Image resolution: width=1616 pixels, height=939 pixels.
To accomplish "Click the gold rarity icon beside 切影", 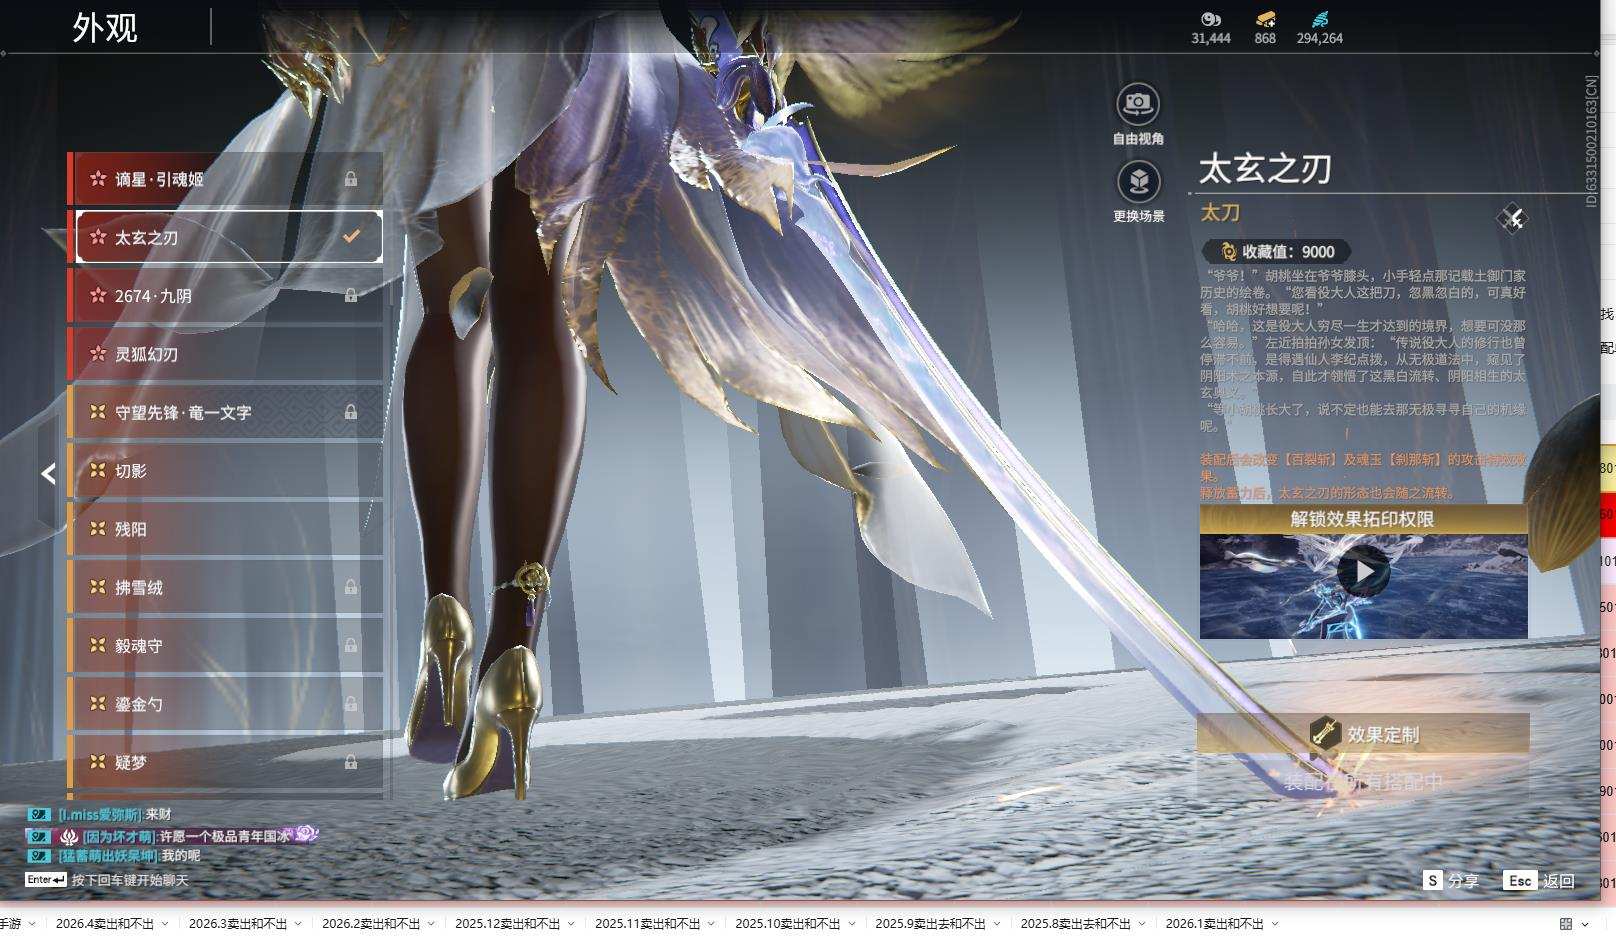I will (98, 470).
